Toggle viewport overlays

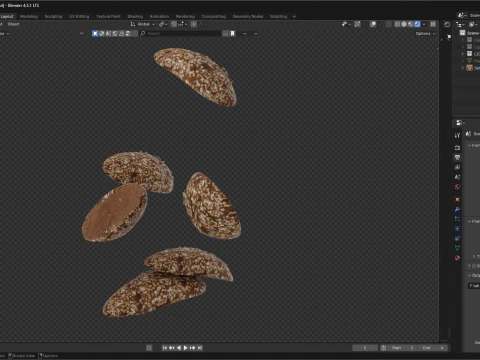[373, 24]
